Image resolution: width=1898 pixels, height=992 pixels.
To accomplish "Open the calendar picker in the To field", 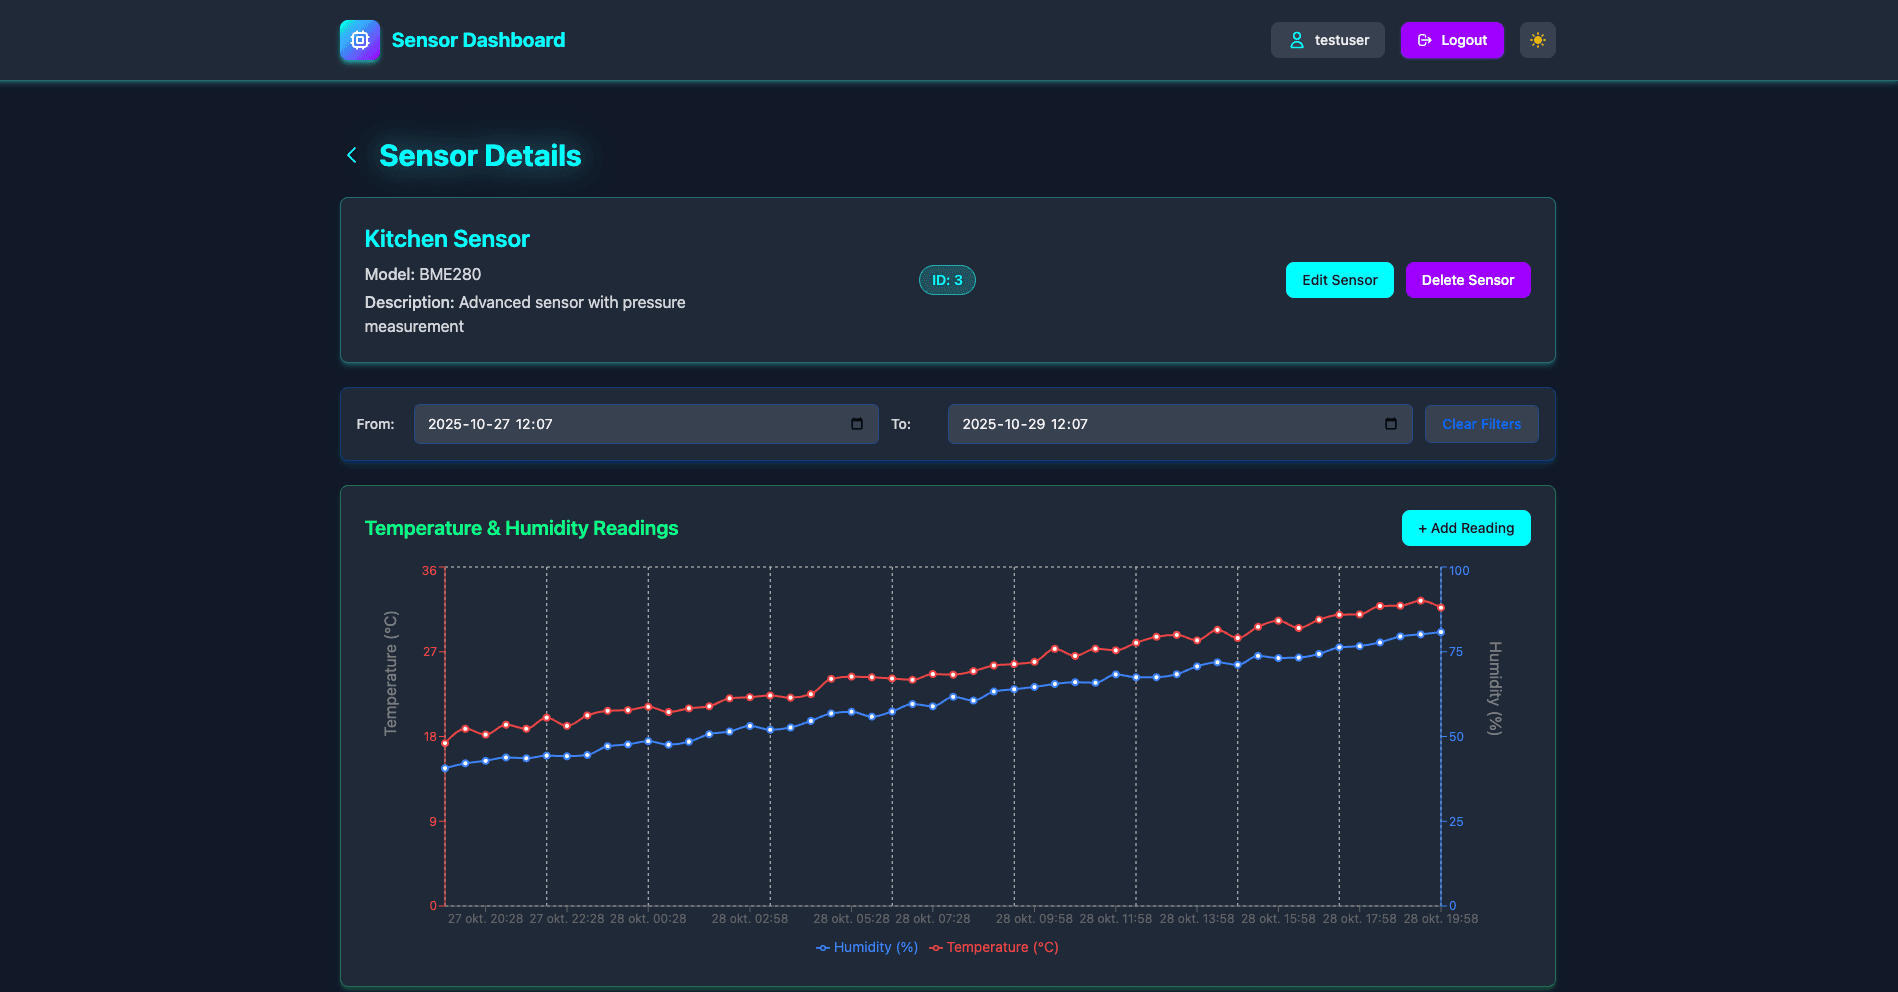I will 1390,424.
